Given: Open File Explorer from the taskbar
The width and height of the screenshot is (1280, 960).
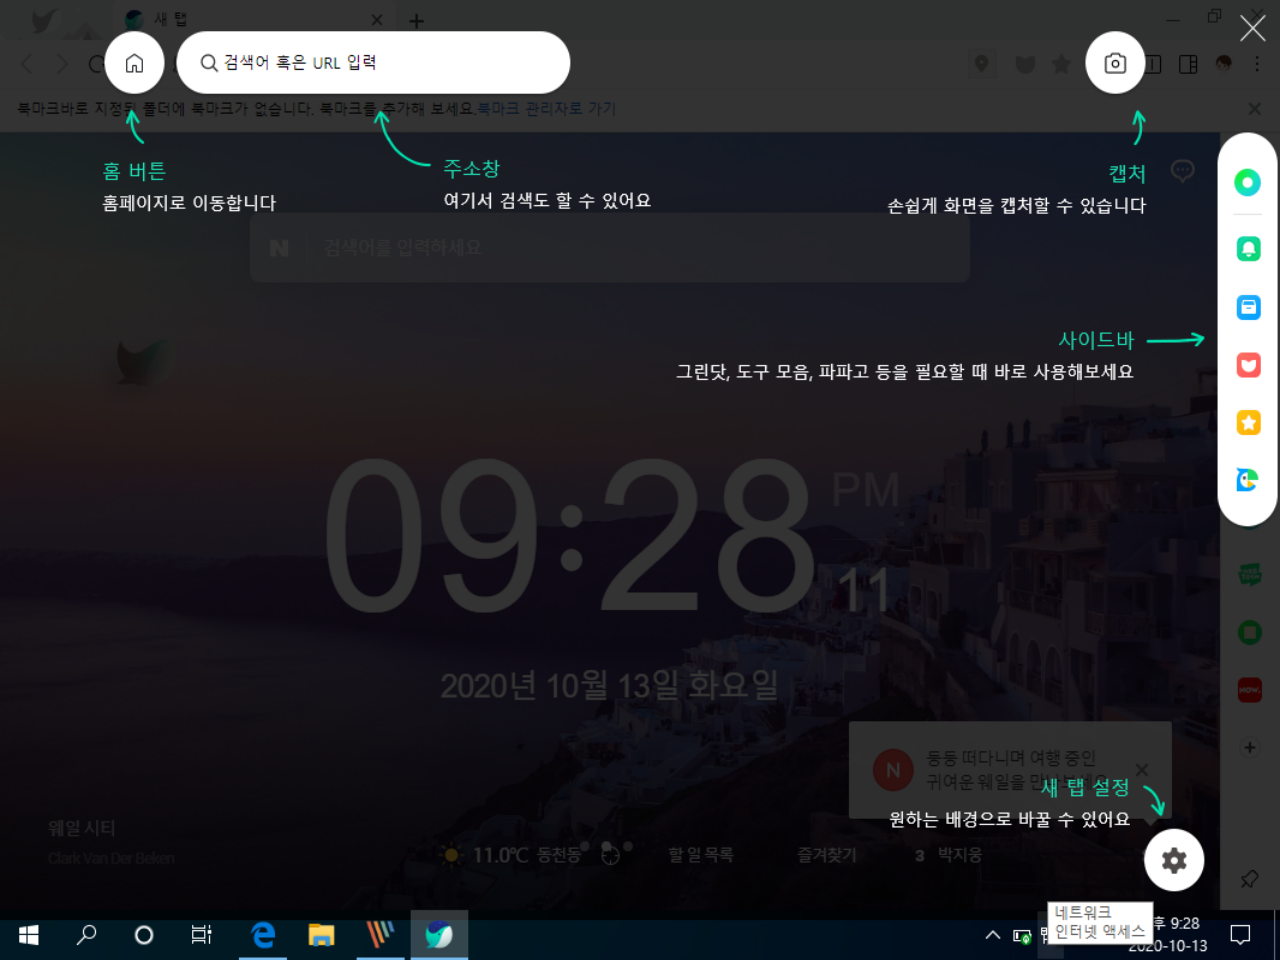Looking at the screenshot, I should click(321, 935).
